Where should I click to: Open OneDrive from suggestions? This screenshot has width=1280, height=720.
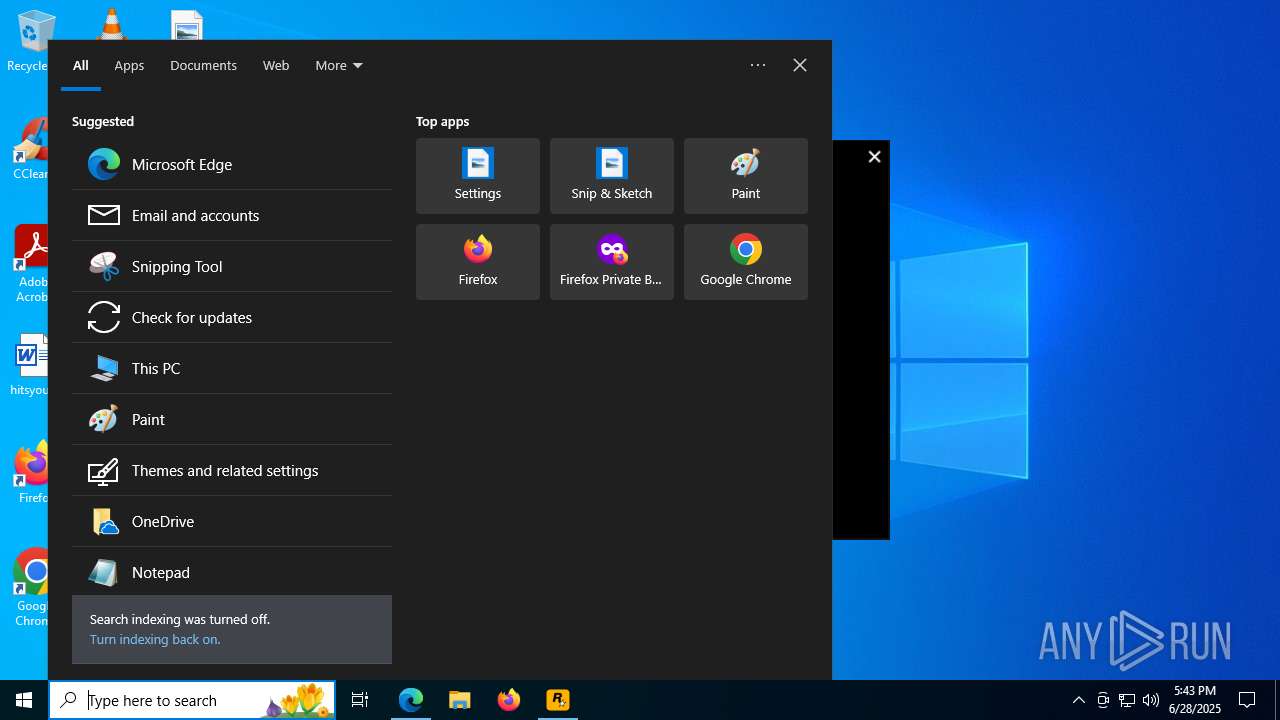tap(232, 521)
